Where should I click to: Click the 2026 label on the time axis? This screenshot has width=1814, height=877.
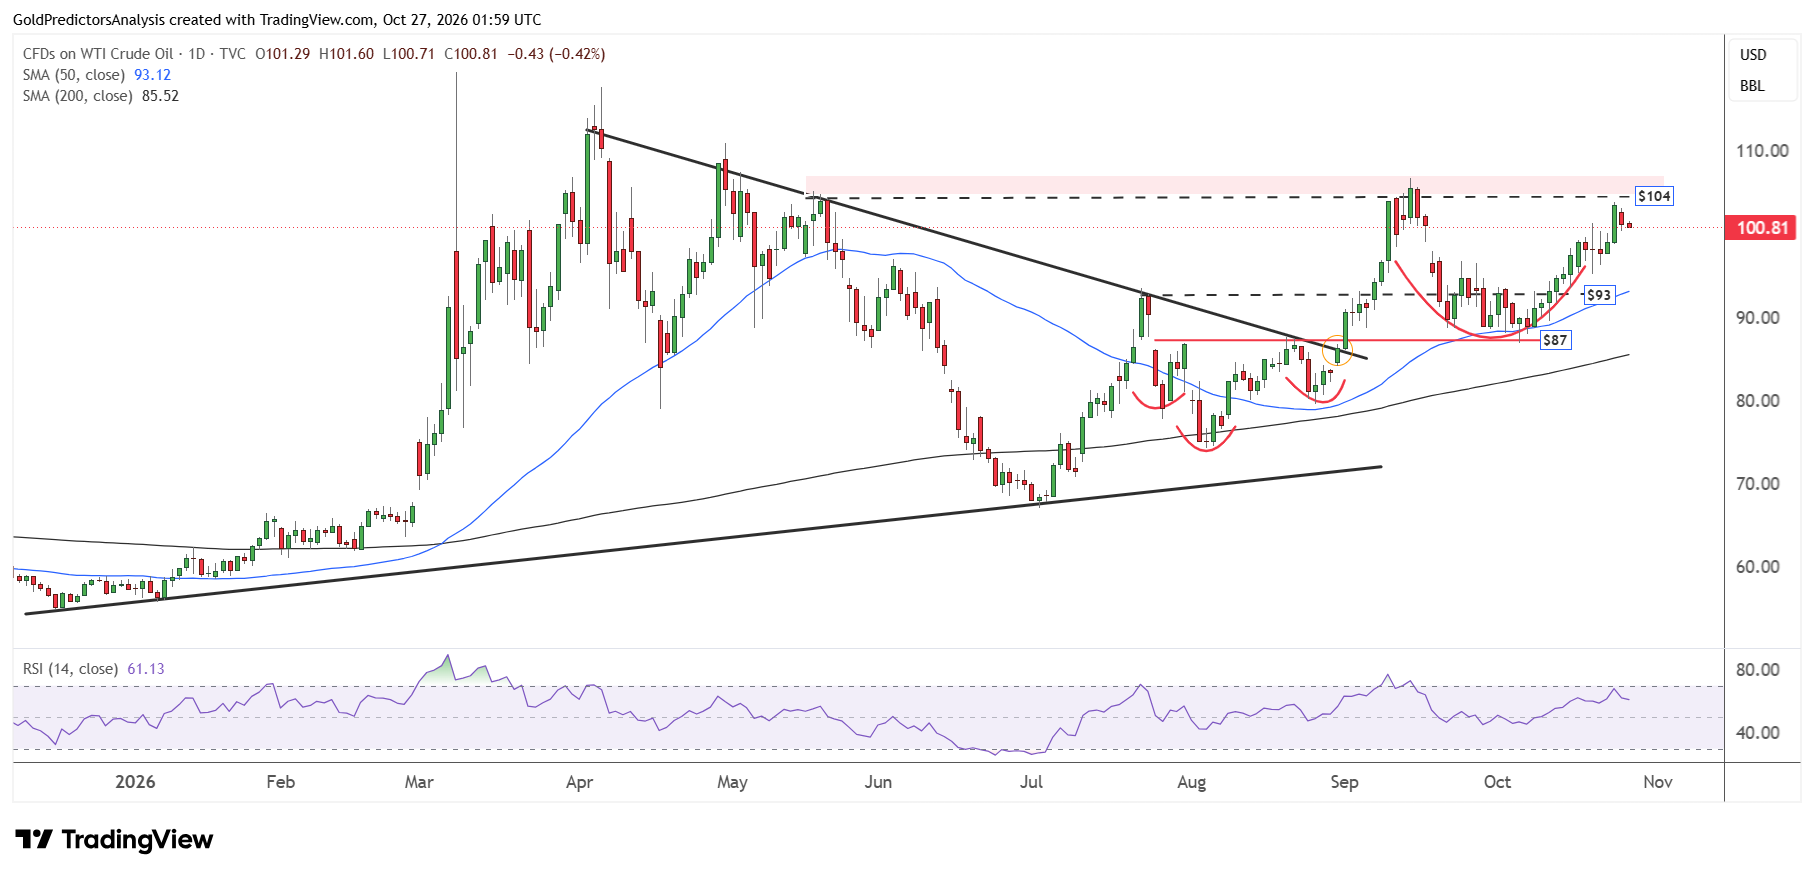pyautogui.click(x=135, y=782)
